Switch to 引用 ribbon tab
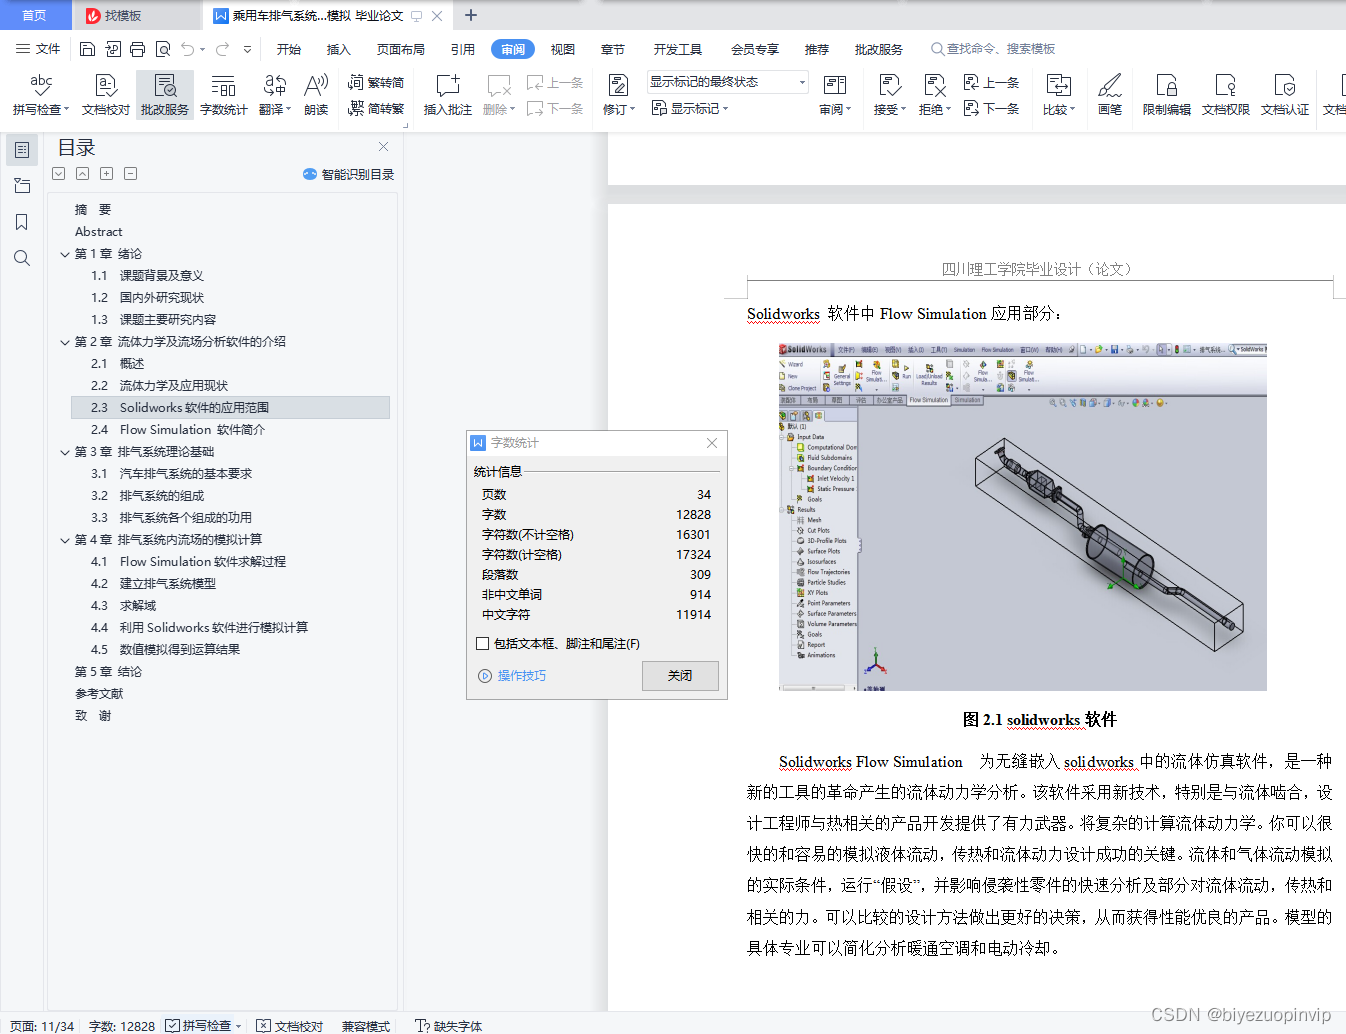Screen dimensions: 1346x1034 463,49
